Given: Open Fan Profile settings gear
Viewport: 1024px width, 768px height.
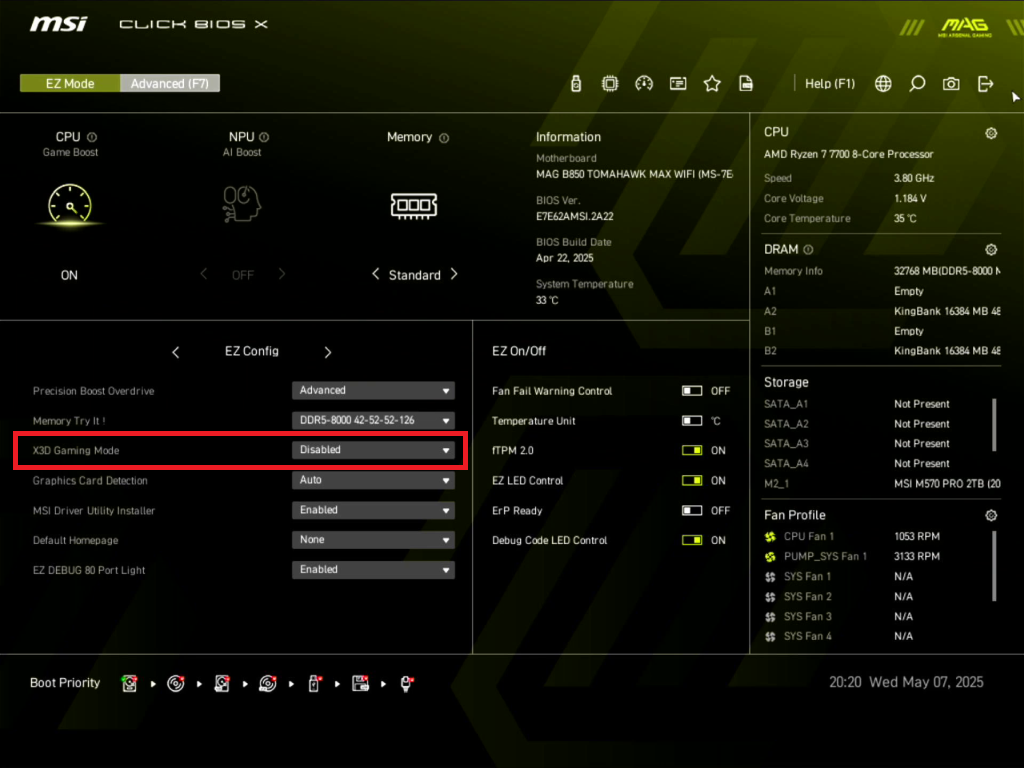Looking at the screenshot, I should pos(991,515).
